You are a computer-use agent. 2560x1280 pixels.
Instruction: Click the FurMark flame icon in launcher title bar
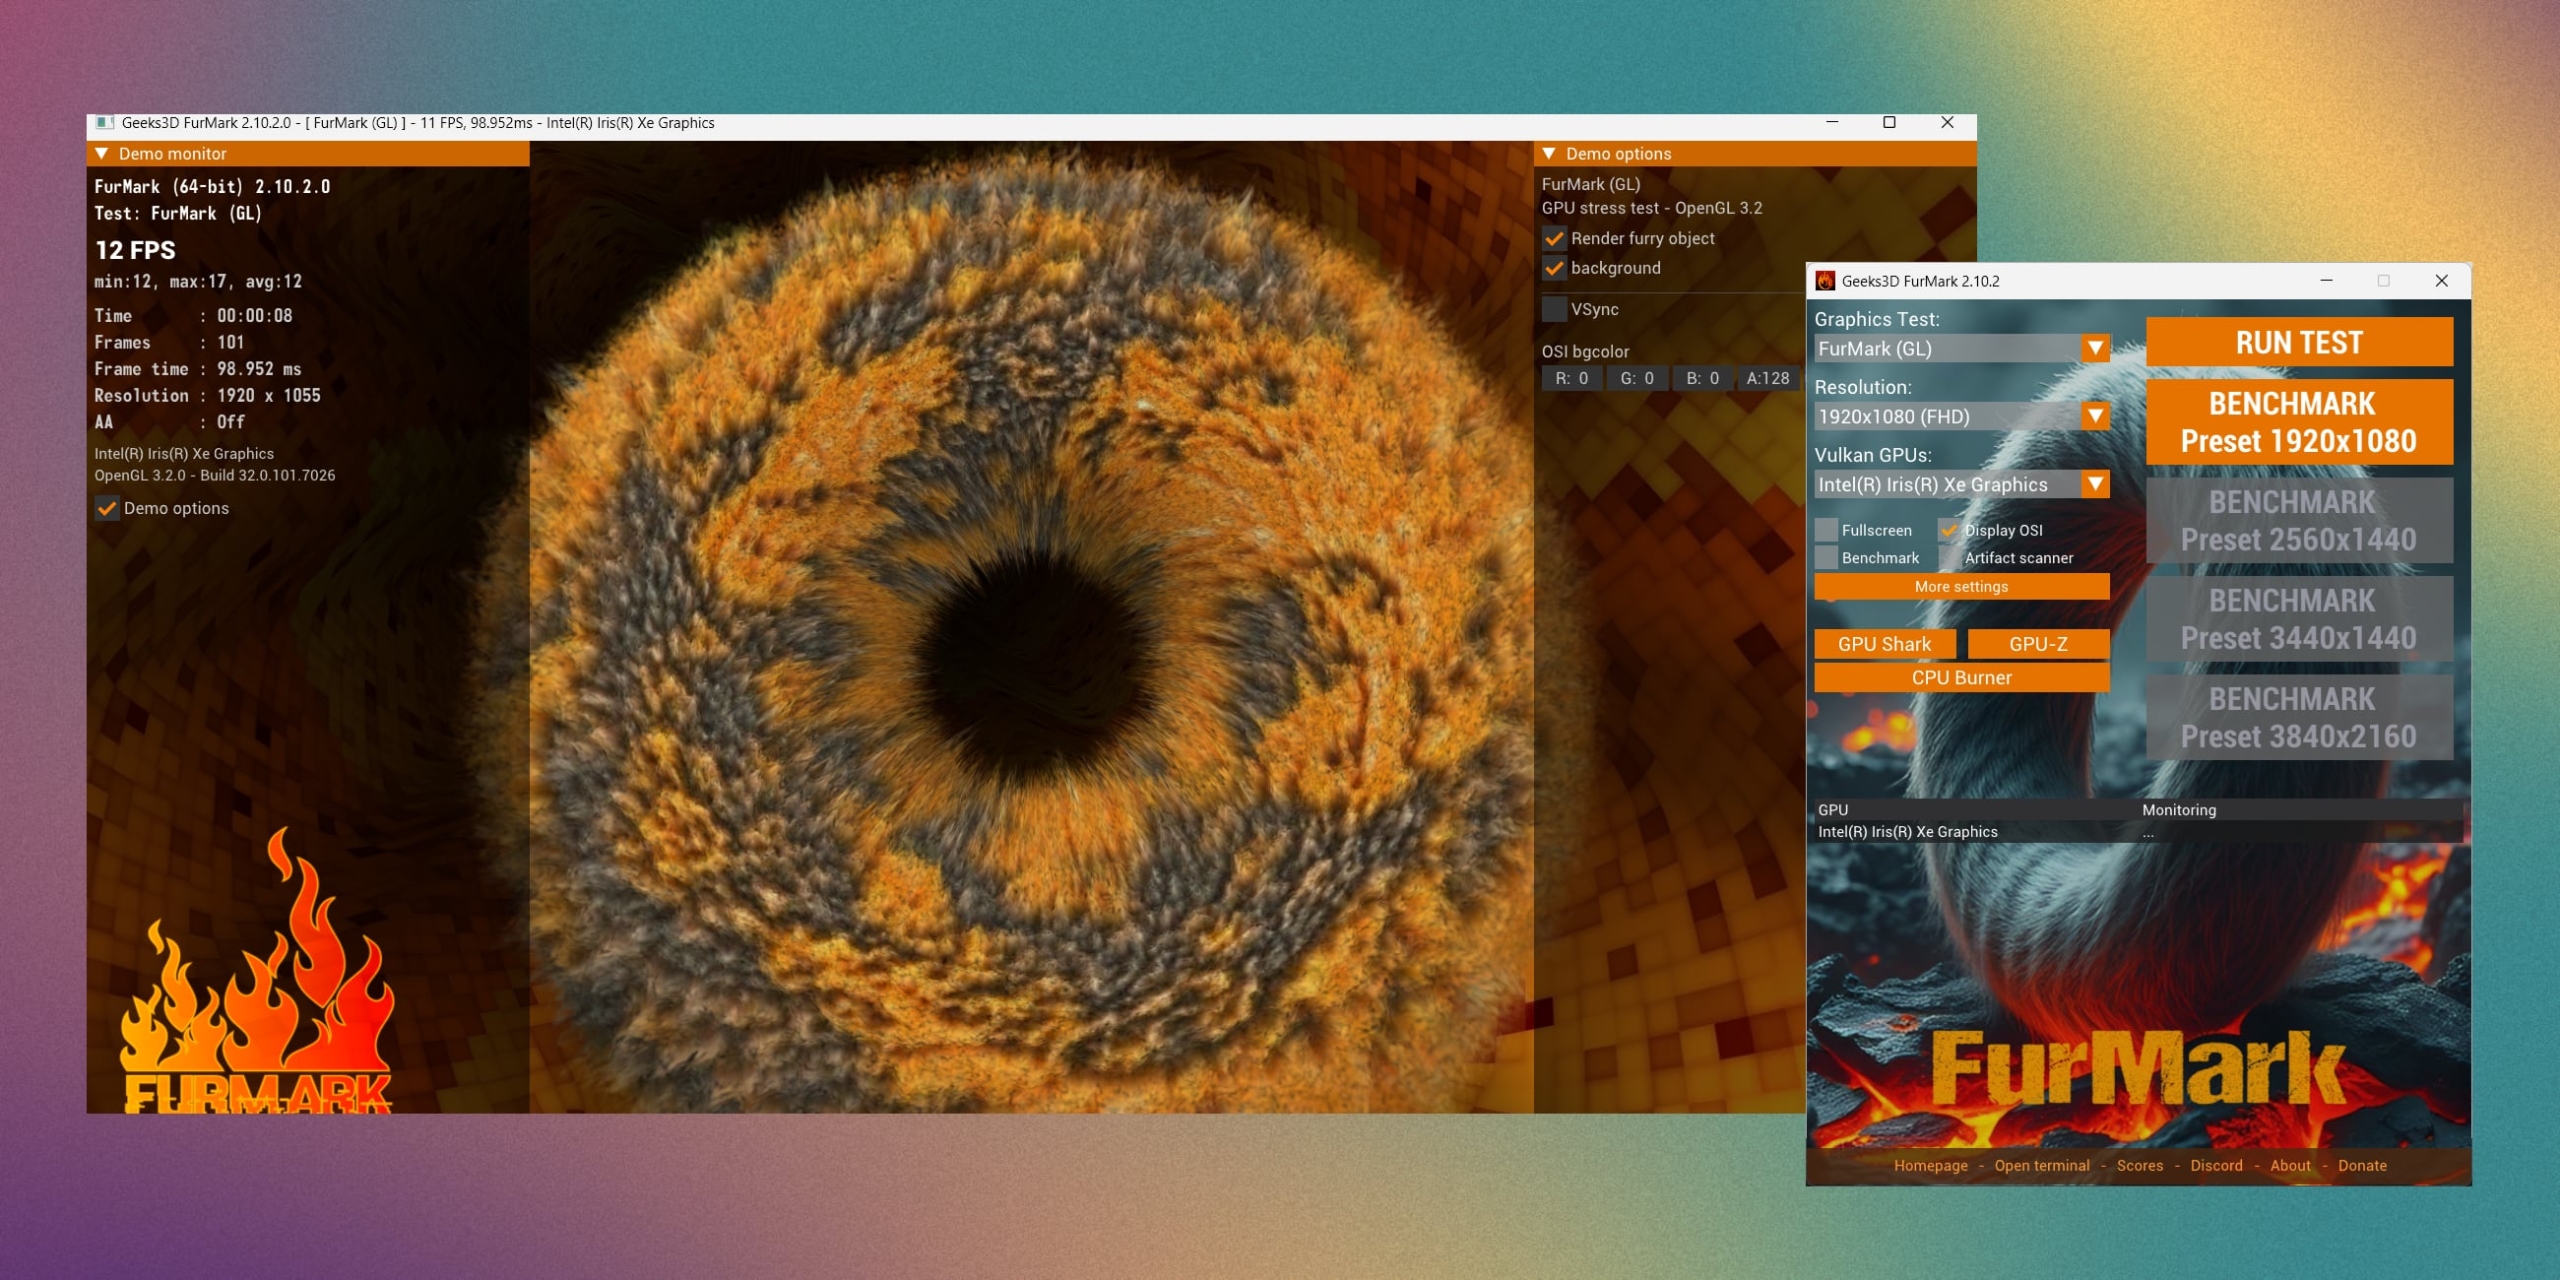(x=1825, y=281)
